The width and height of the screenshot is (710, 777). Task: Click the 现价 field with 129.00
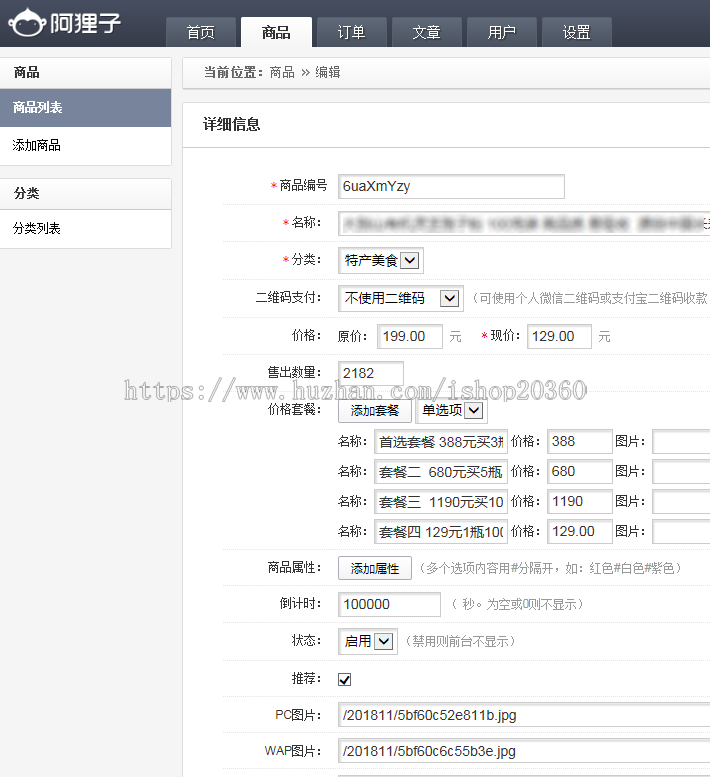559,336
